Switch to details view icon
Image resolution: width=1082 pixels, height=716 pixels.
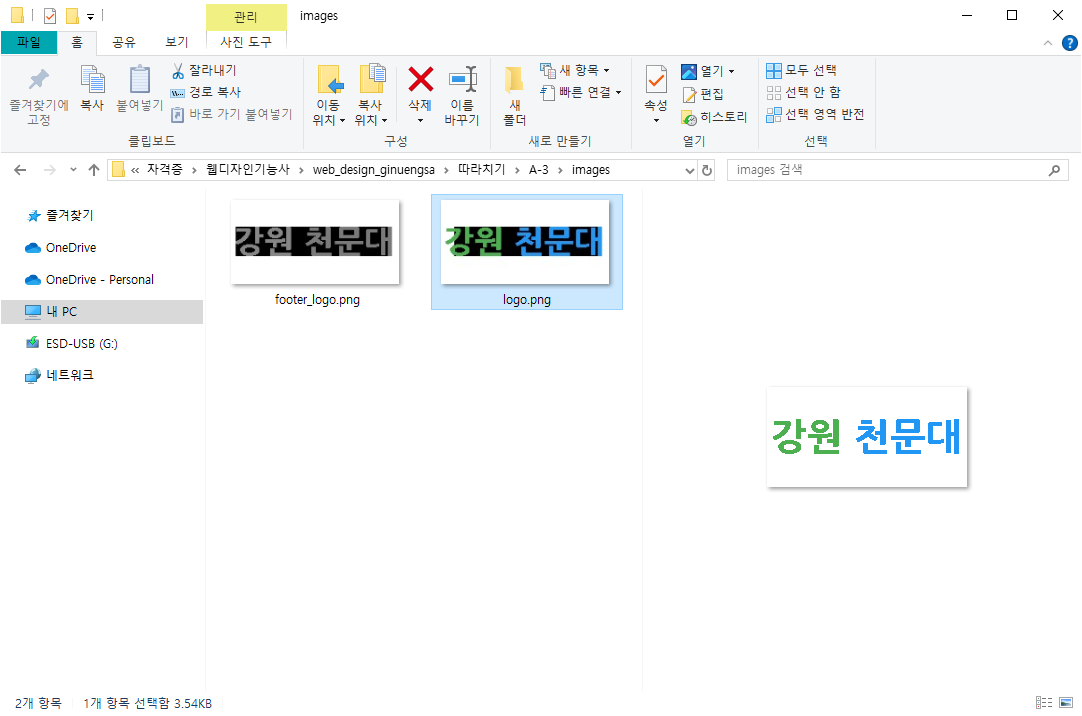point(1044,703)
